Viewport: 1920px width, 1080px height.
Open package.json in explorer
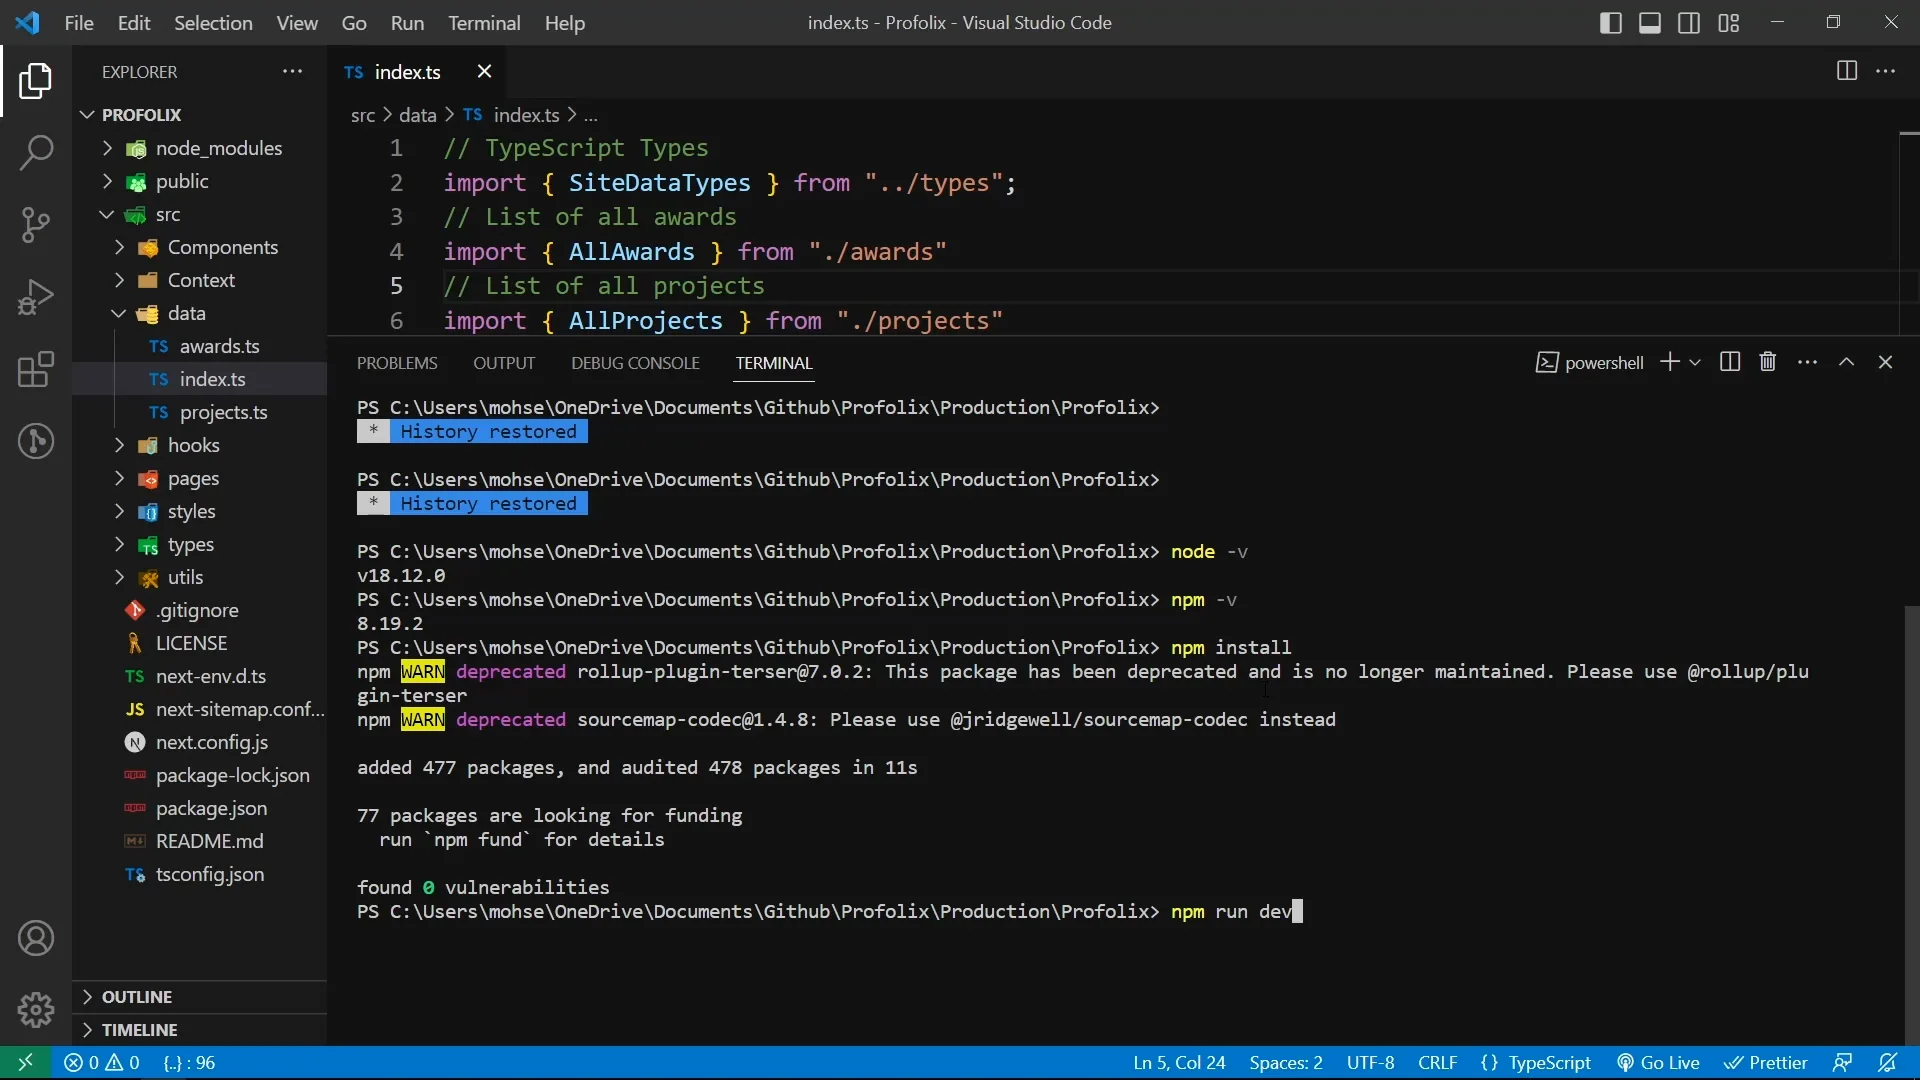tap(200, 808)
